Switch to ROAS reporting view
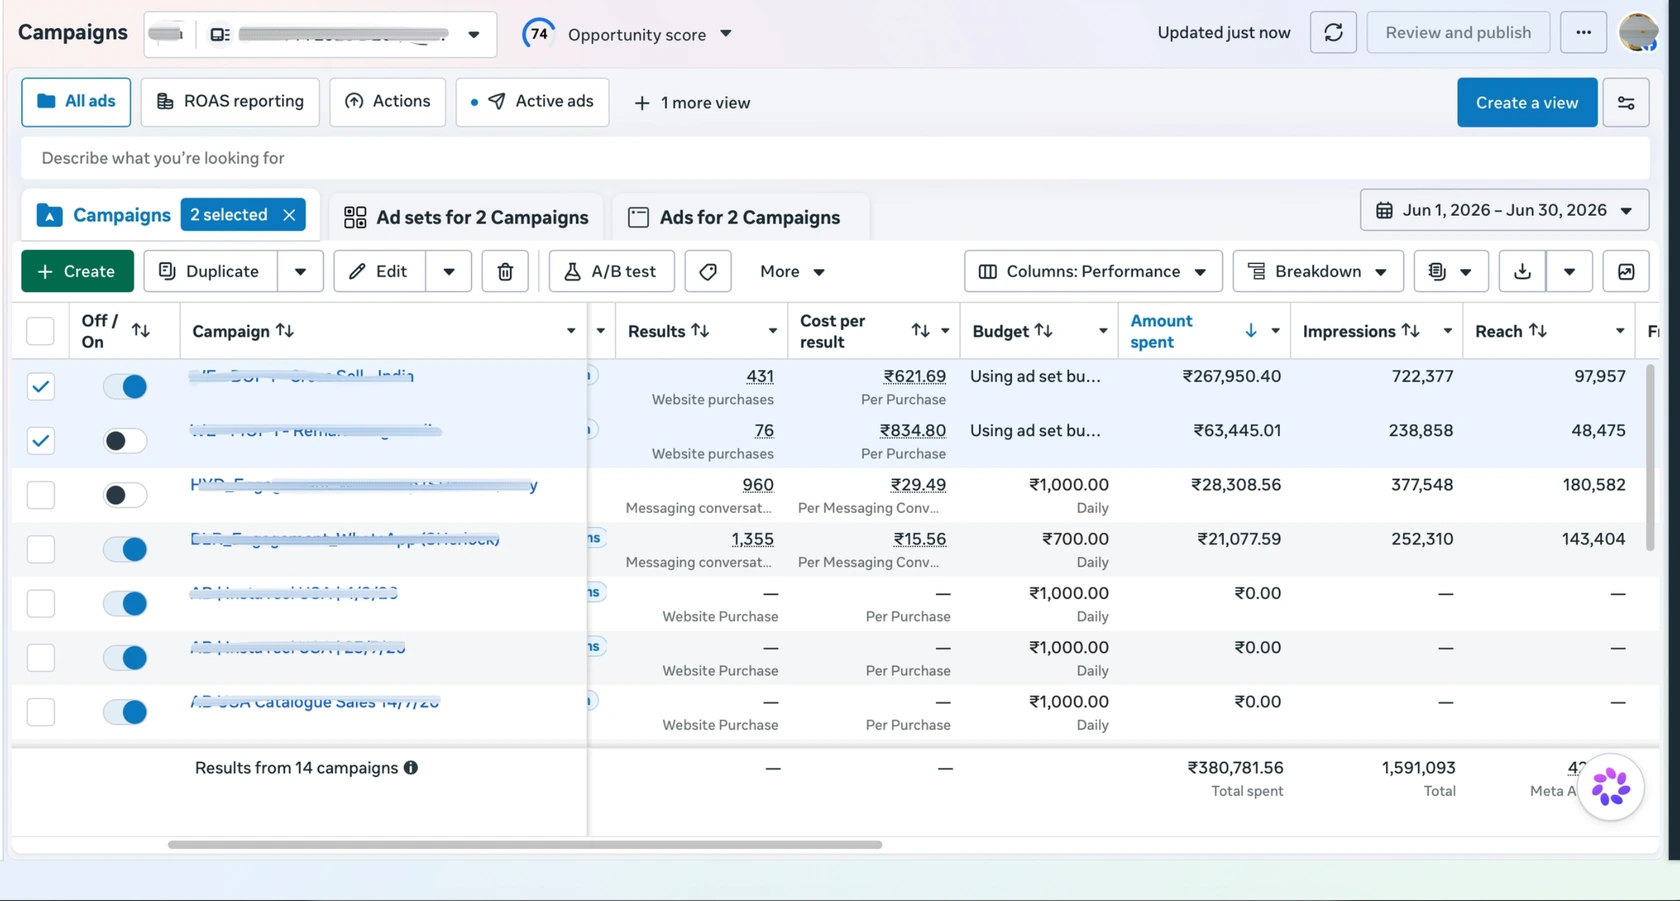The image size is (1680, 901). 230,102
